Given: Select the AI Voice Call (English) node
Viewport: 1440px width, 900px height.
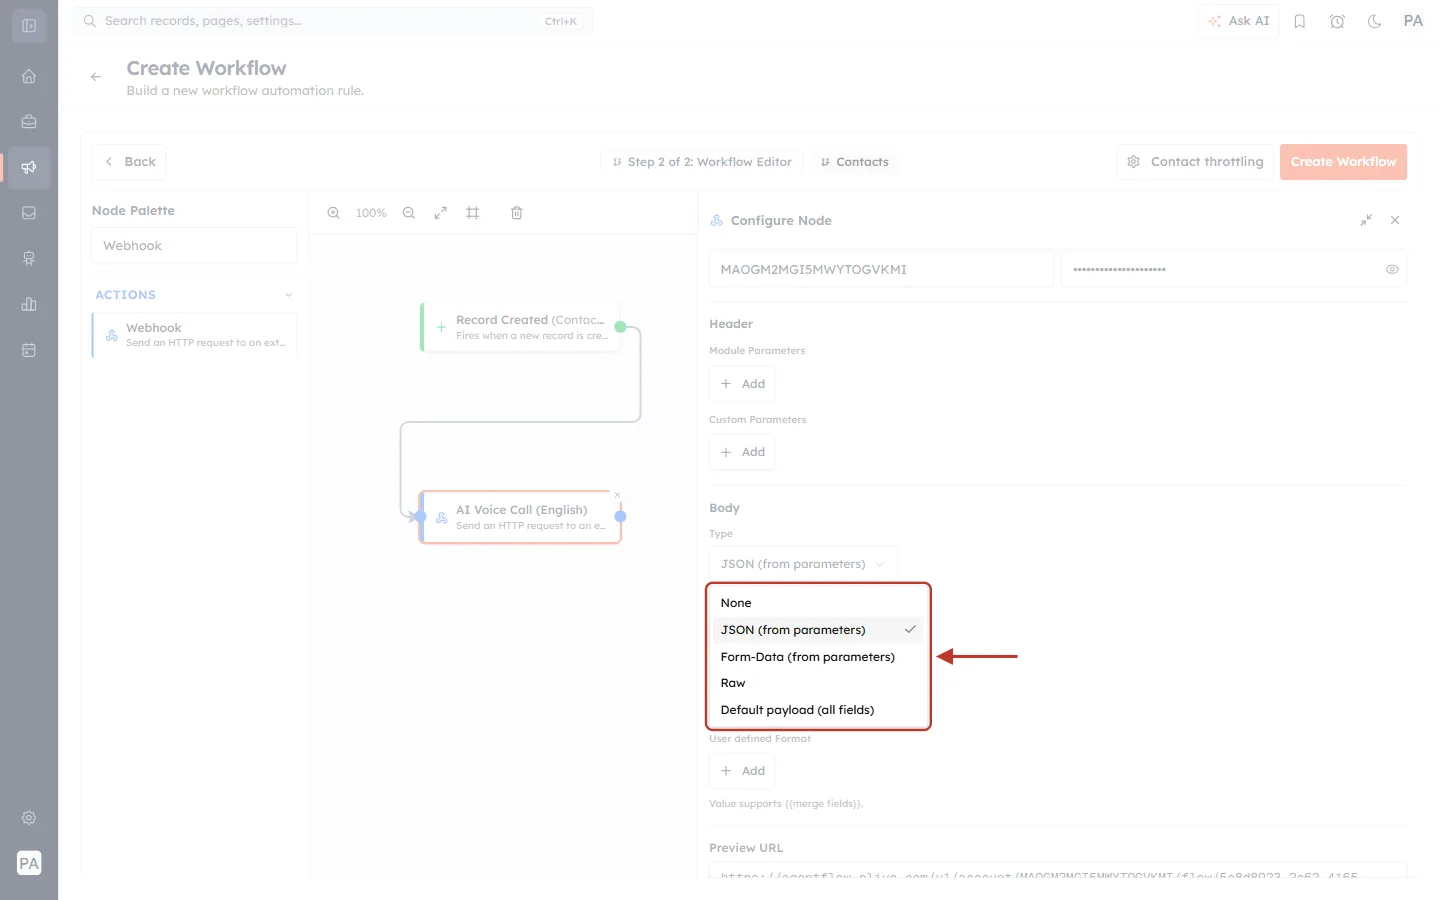Looking at the screenshot, I should (x=520, y=517).
